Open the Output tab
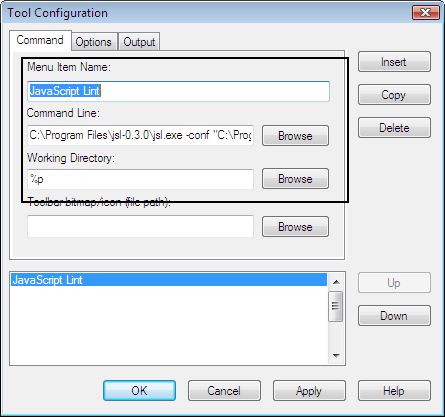445x417 pixels. coord(139,42)
